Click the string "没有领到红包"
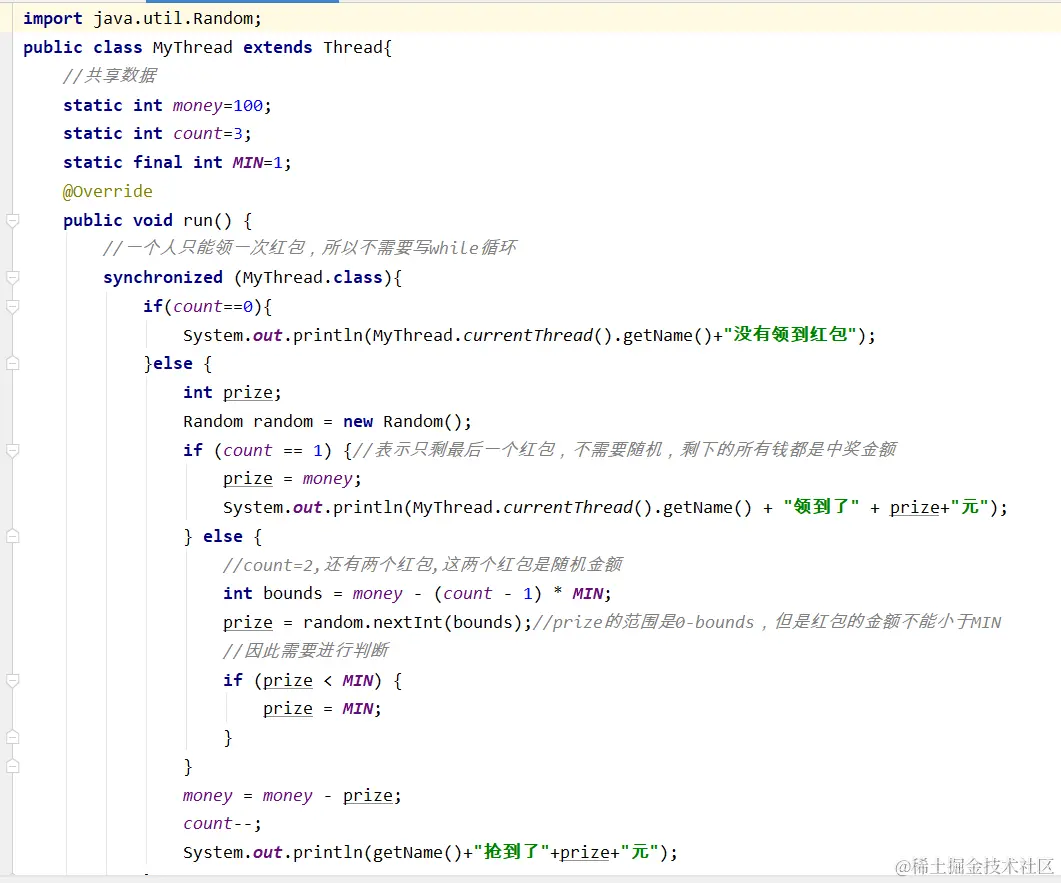Viewport: 1061px width, 883px height. (790, 335)
